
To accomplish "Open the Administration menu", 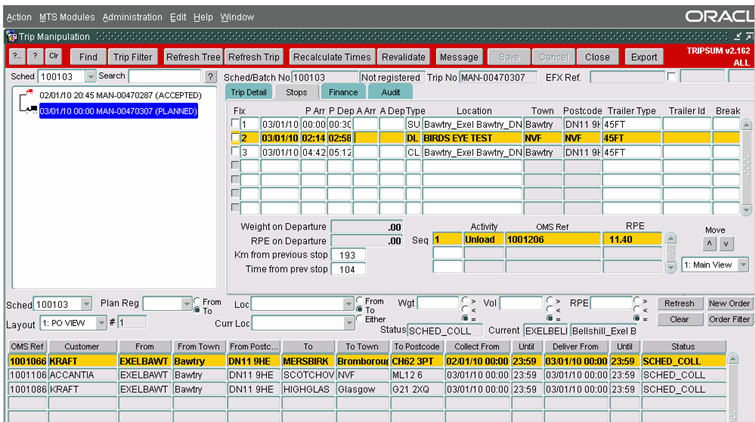I will [x=132, y=17].
